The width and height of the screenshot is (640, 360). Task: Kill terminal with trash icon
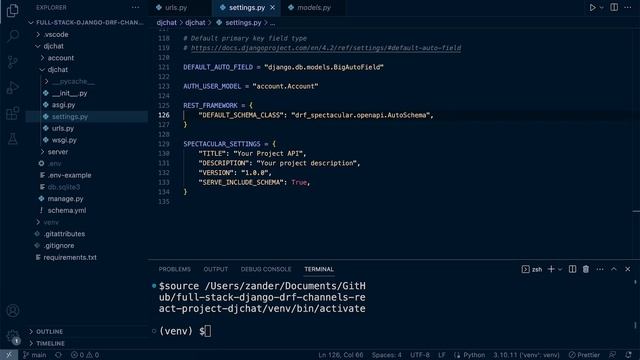click(x=586, y=269)
